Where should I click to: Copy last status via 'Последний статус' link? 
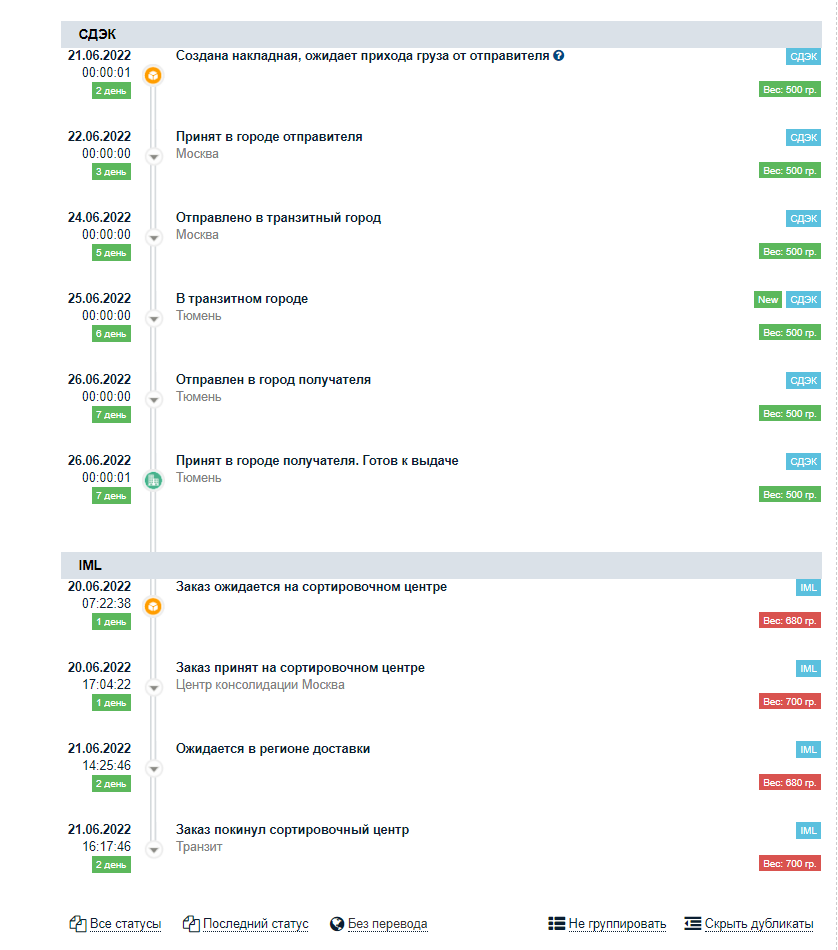point(256,924)
